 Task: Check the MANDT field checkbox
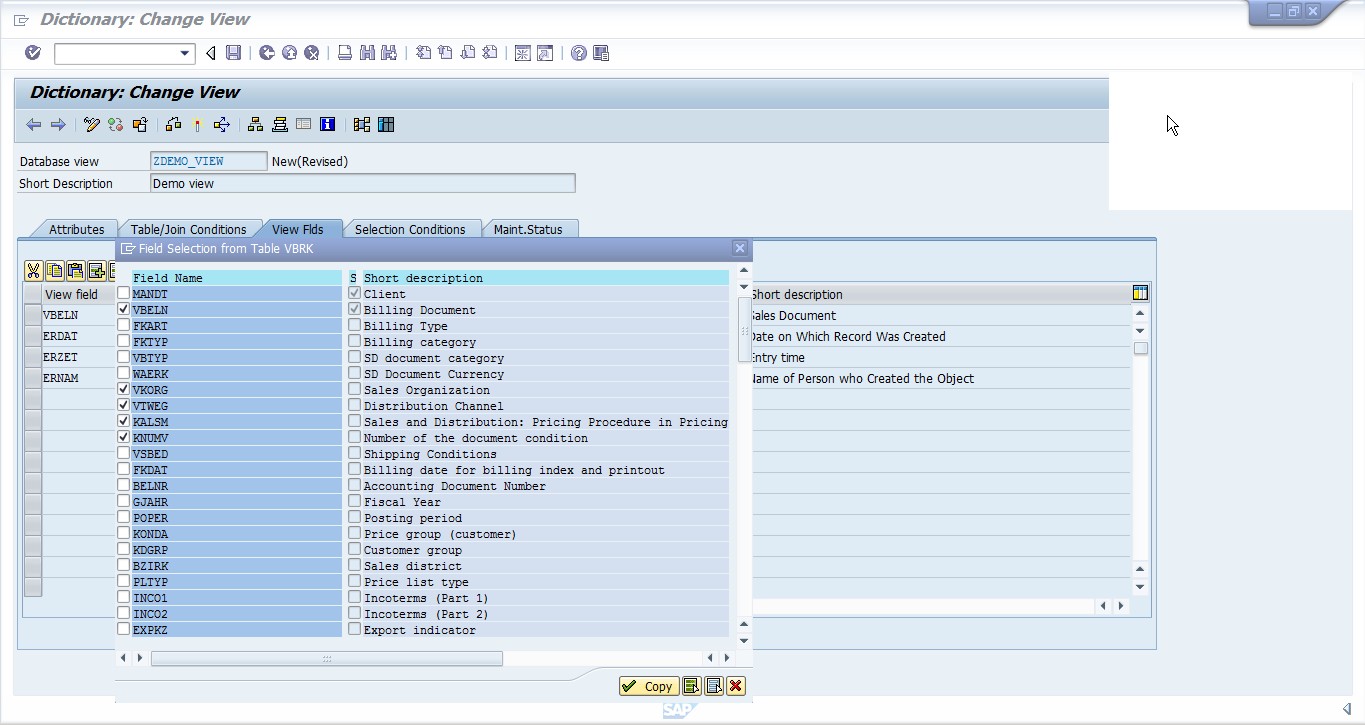[x=122, y=293]
